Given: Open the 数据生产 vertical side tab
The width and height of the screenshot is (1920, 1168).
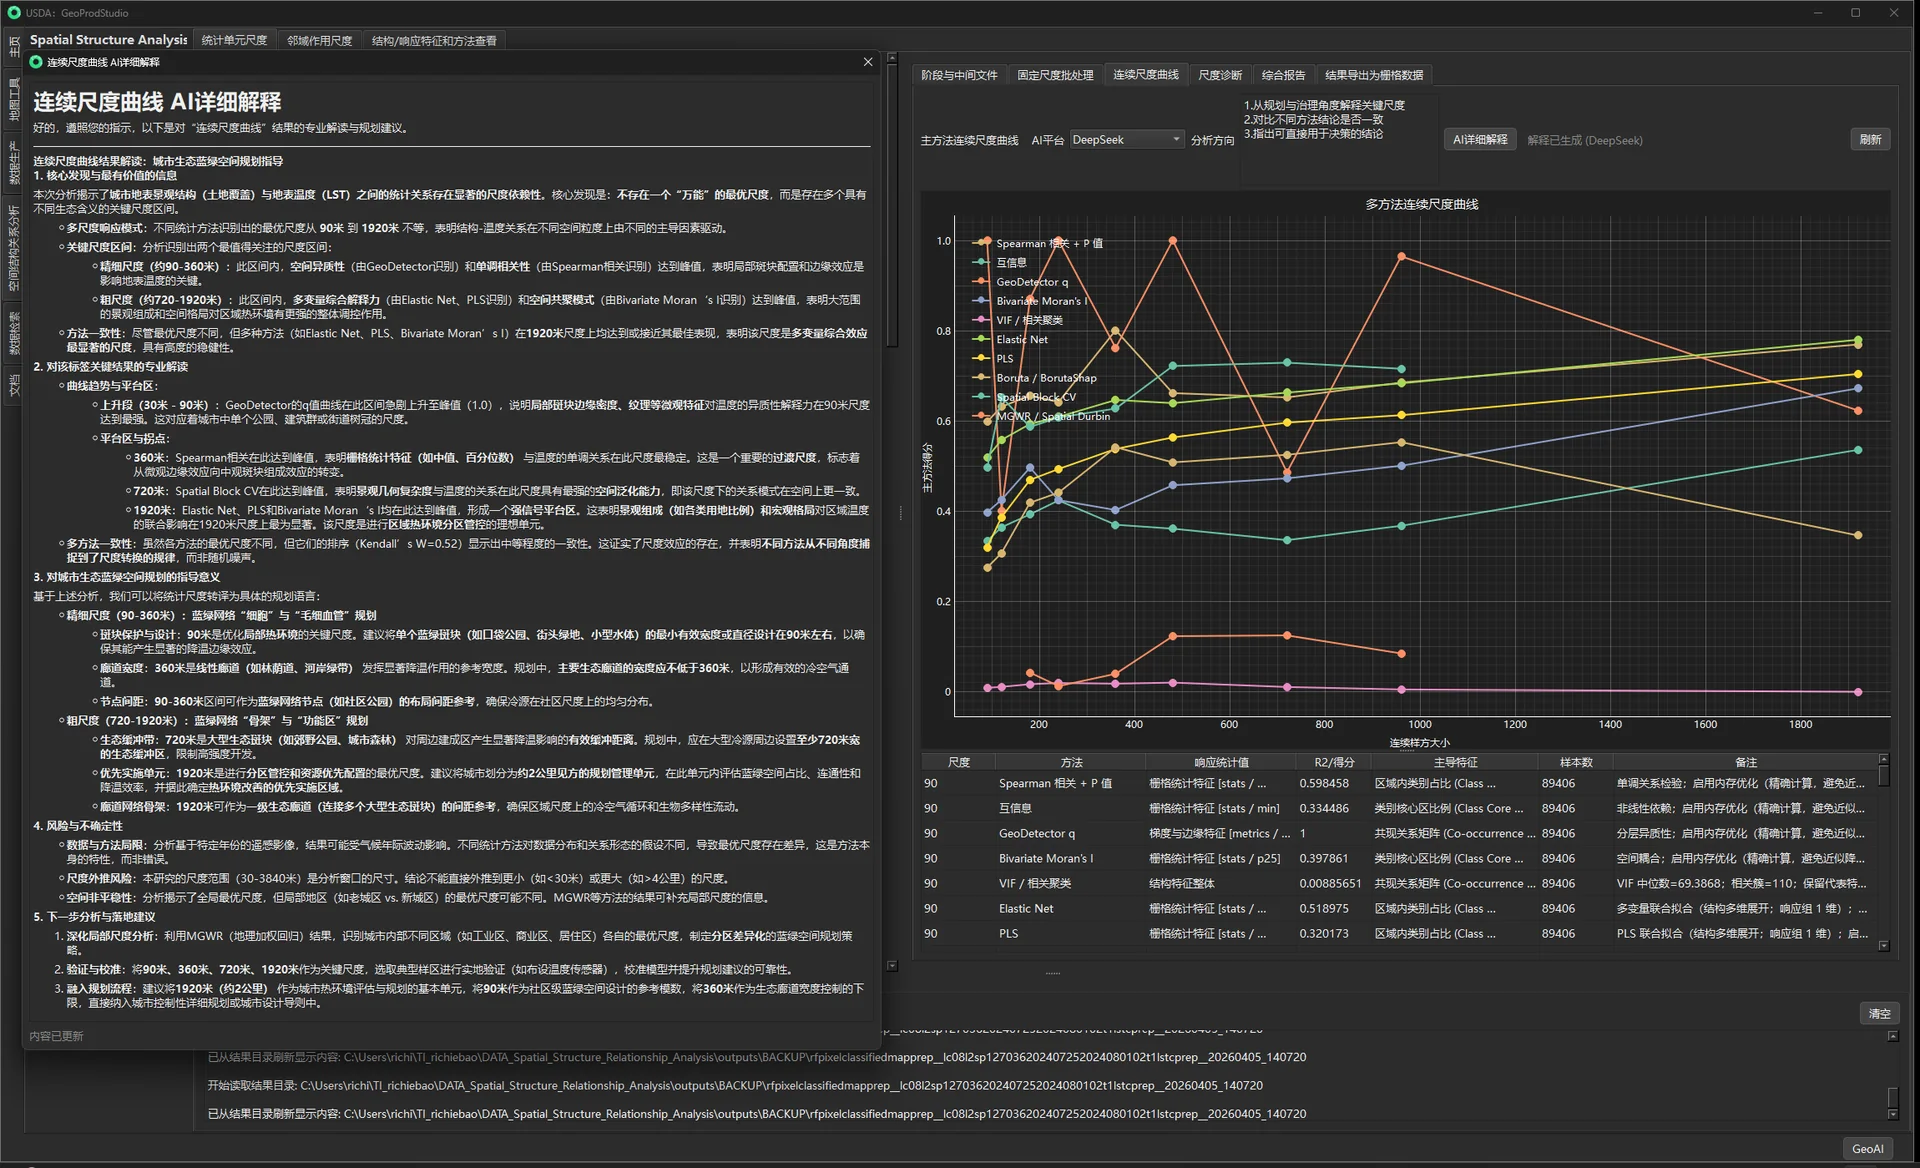Looking at the screenshot, I should (x=14, y=162).
